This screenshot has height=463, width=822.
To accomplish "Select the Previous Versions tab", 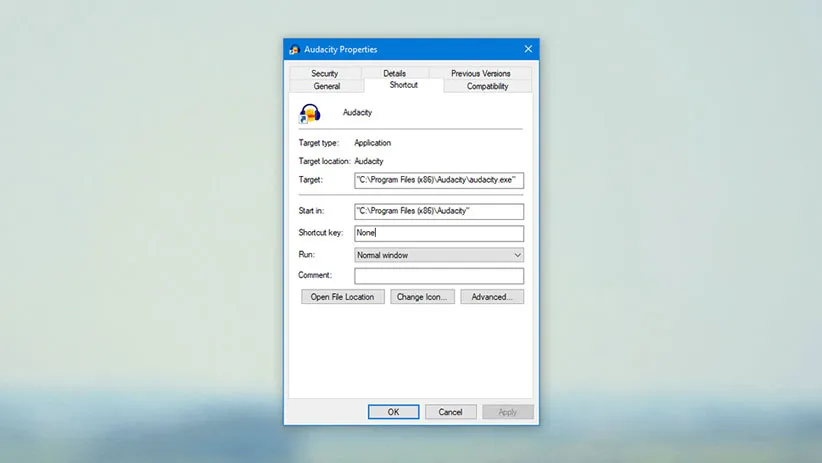I will click(x=480, y=73).
